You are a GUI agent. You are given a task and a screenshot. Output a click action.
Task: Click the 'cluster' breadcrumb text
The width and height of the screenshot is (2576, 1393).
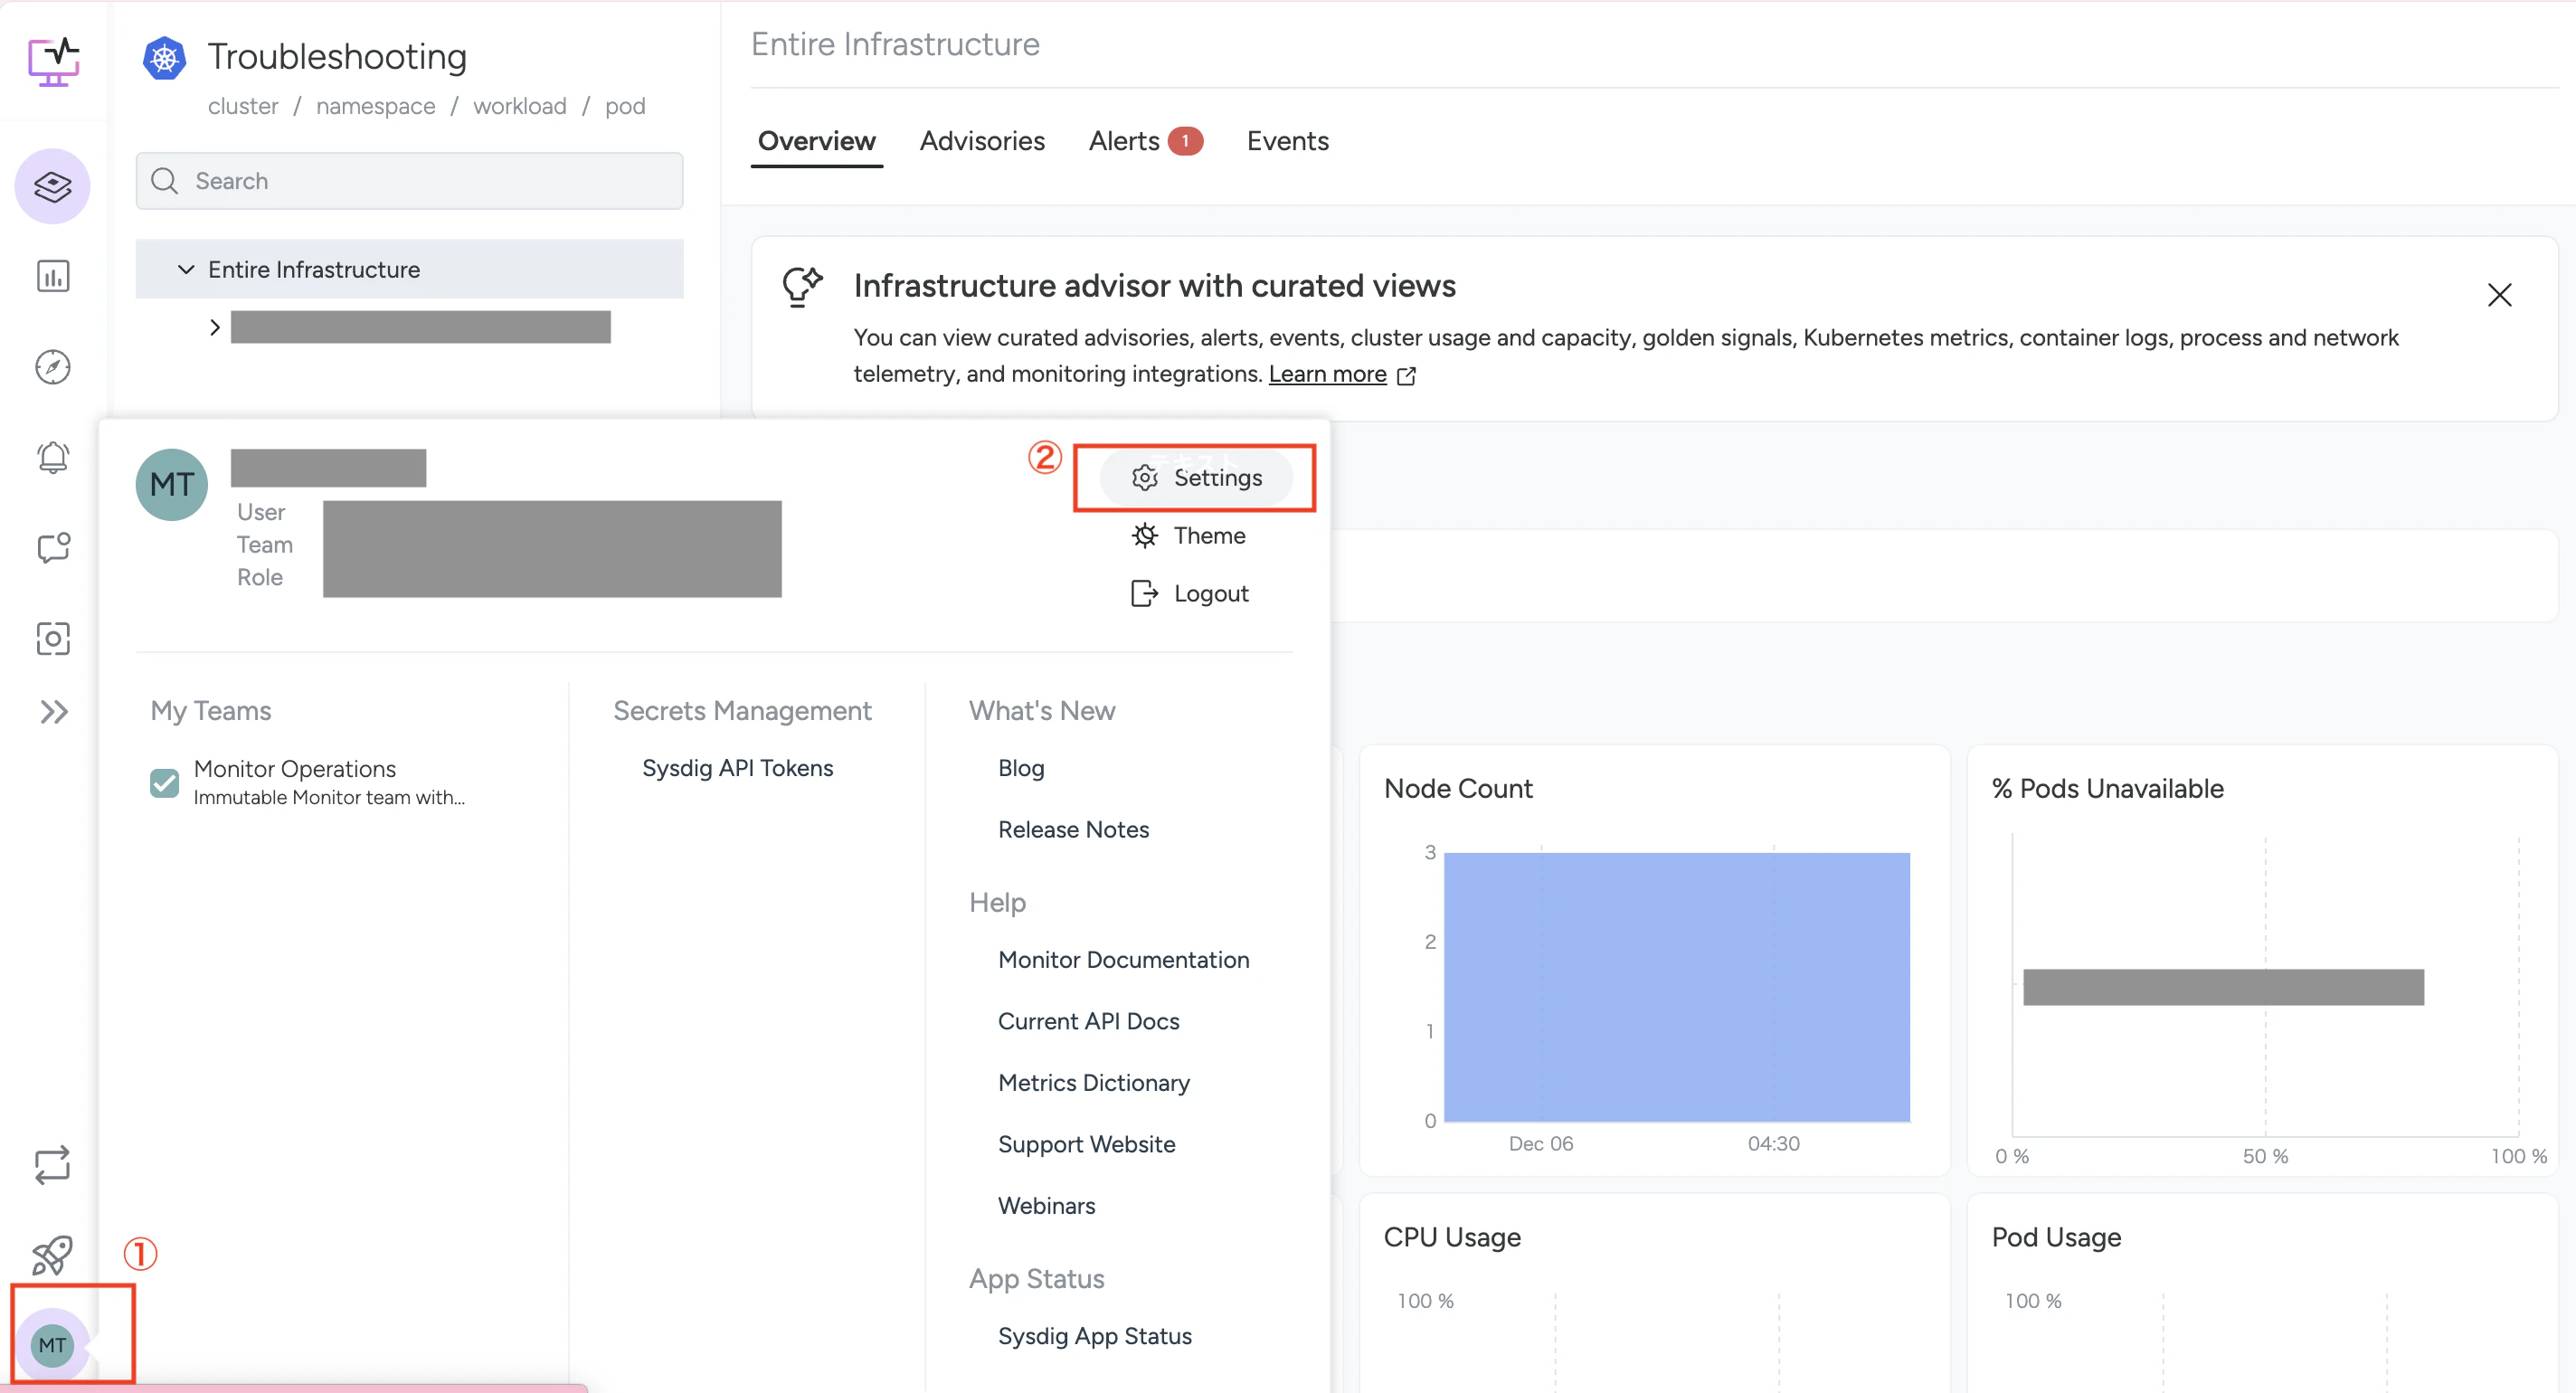[243, 106]
